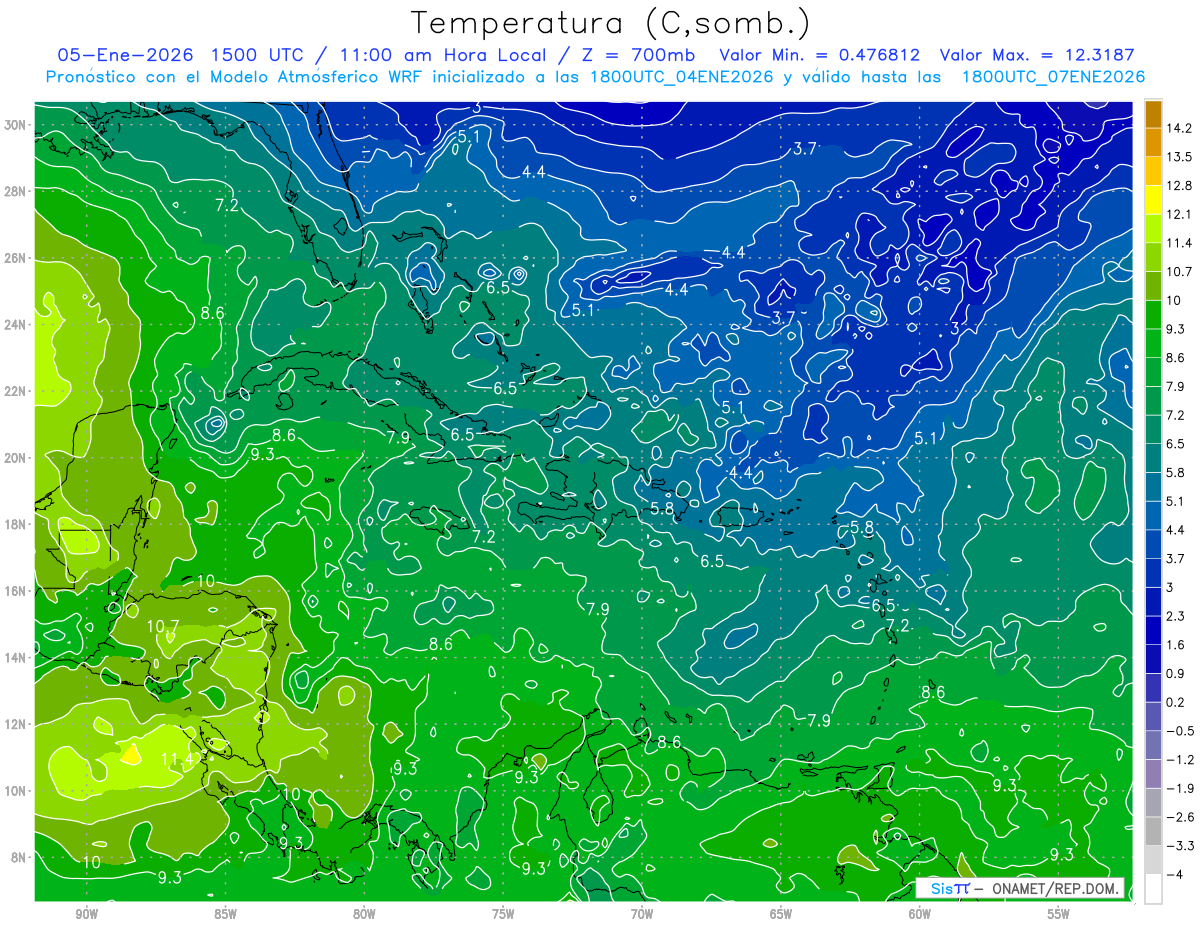Click the 60W longitude axis label
This screenshot has height=927, width=1200.
tap(920, 914)
